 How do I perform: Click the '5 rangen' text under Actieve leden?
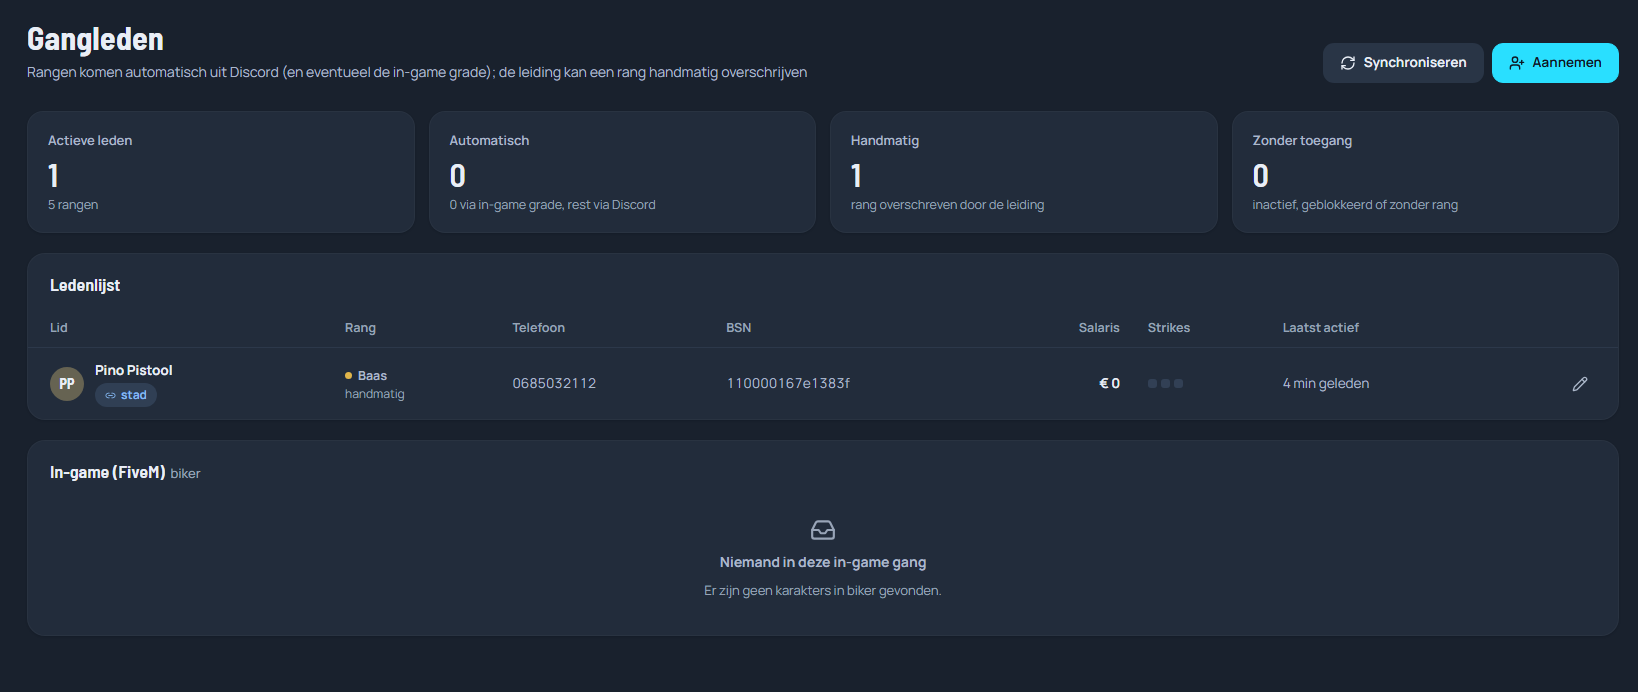pyautogui.click(x=73, y=205)
